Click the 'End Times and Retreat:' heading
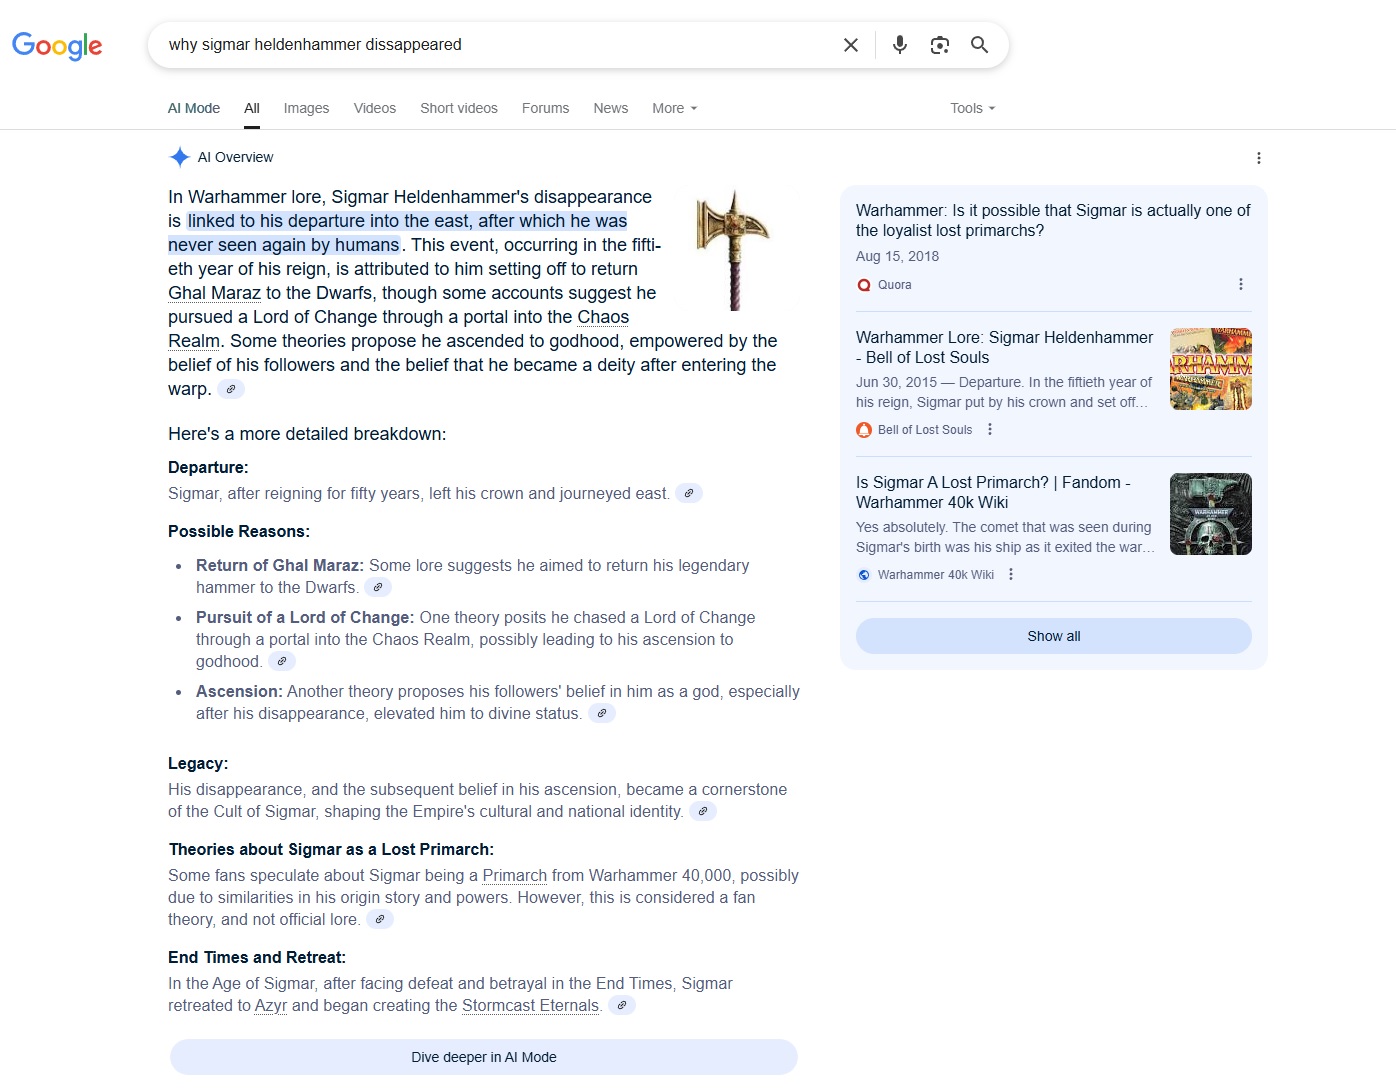 point(257,957)
